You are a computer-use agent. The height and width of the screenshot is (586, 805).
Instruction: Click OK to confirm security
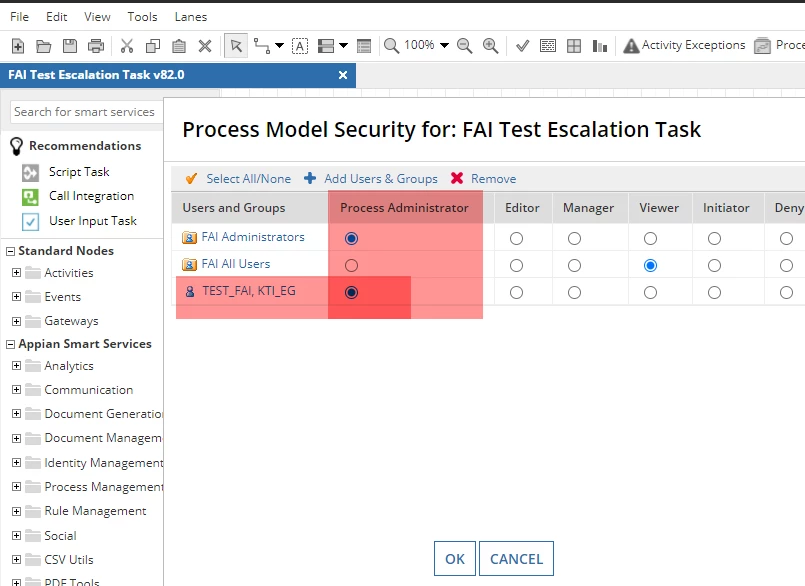tap(455, 559)
